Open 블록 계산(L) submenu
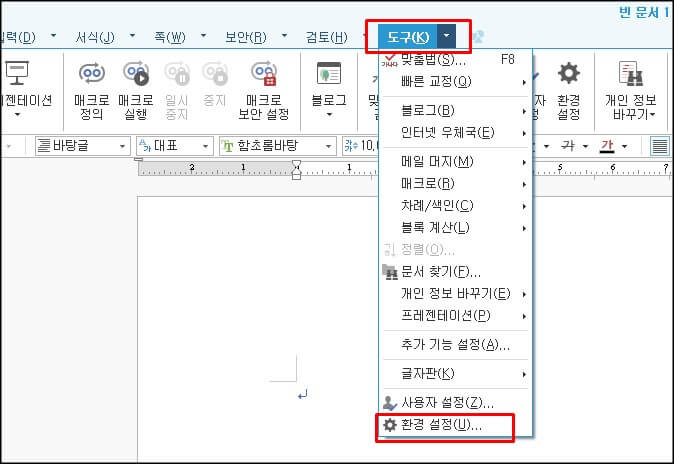Screen dimensions: 674x464 (456, 227)
